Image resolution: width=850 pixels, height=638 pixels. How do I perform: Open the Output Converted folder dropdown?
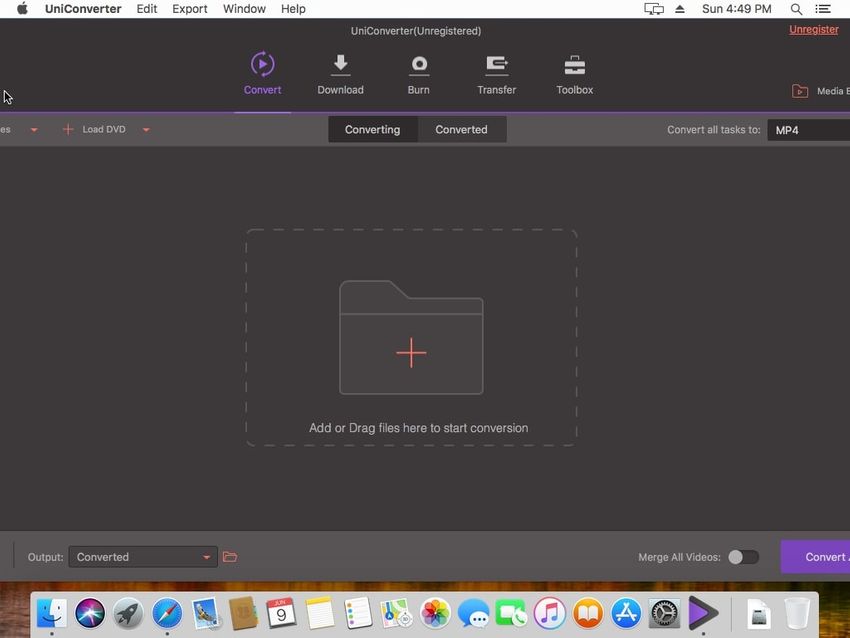click(x=142, y=557)
